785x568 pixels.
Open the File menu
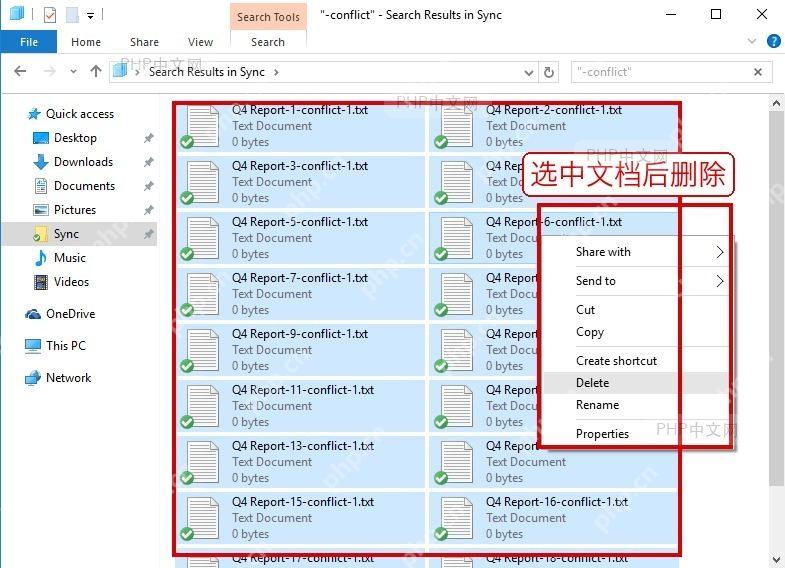(x=29, y=42)
